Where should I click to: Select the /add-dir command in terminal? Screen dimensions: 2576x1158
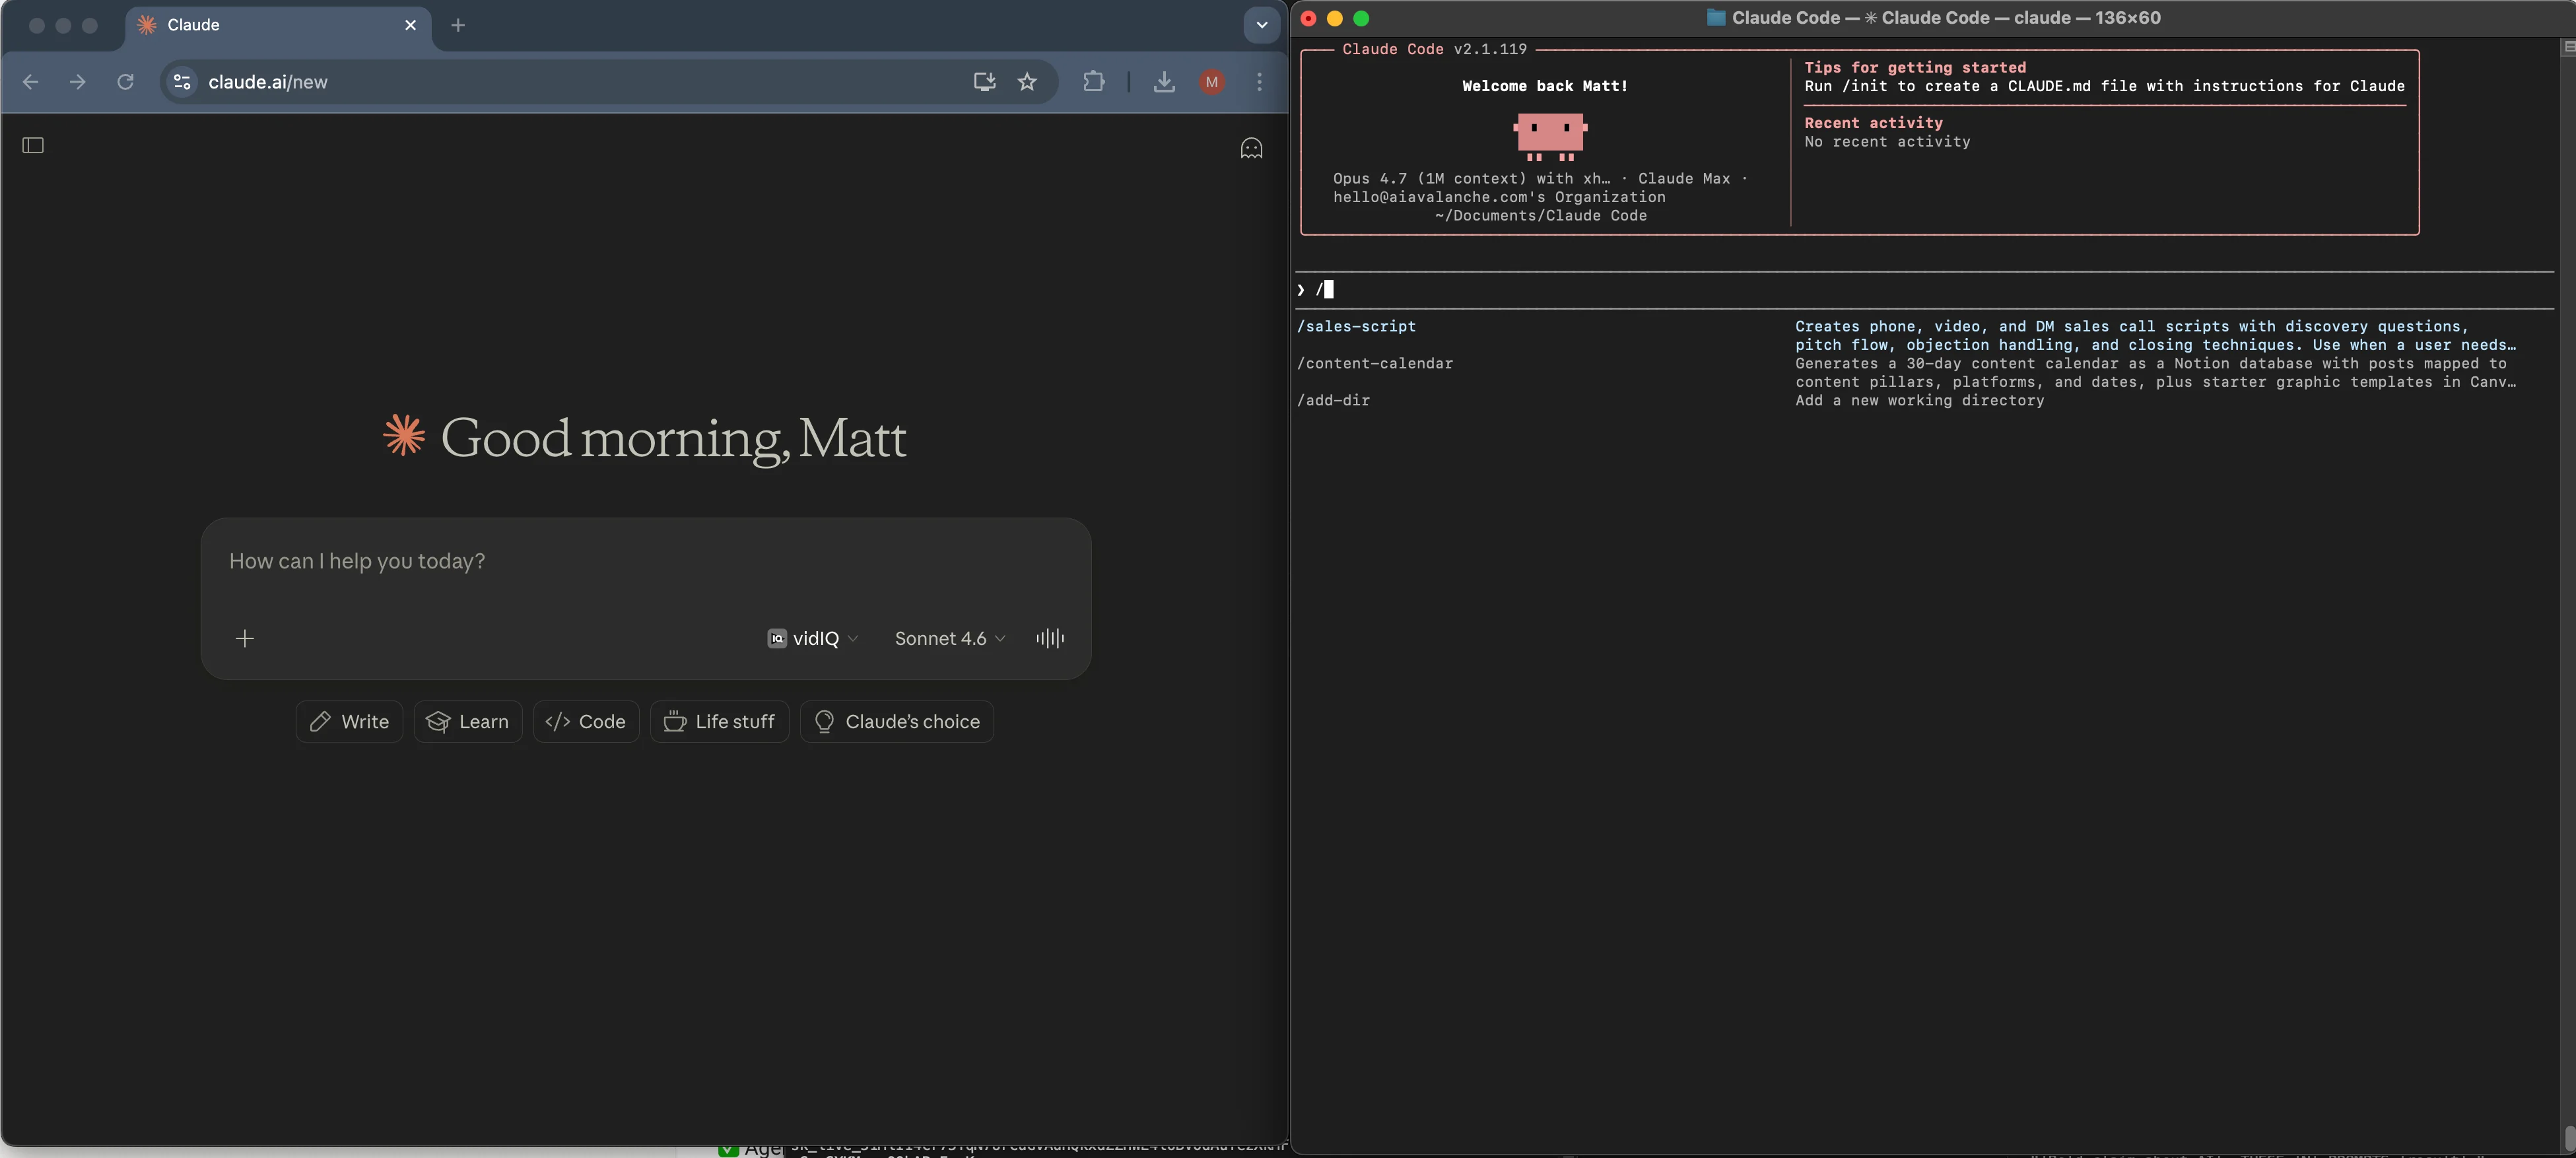pyautogui.click(x=1333, y=400)
